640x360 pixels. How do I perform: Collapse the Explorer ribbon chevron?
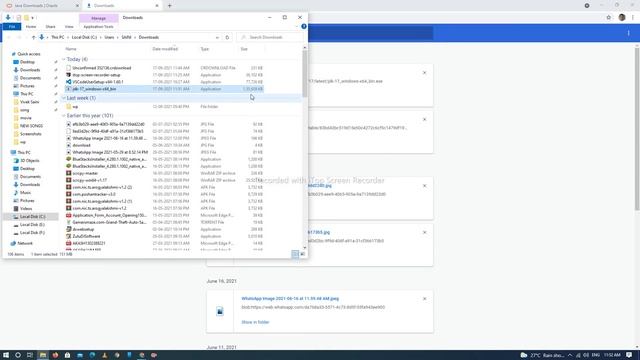pos(297,27)
